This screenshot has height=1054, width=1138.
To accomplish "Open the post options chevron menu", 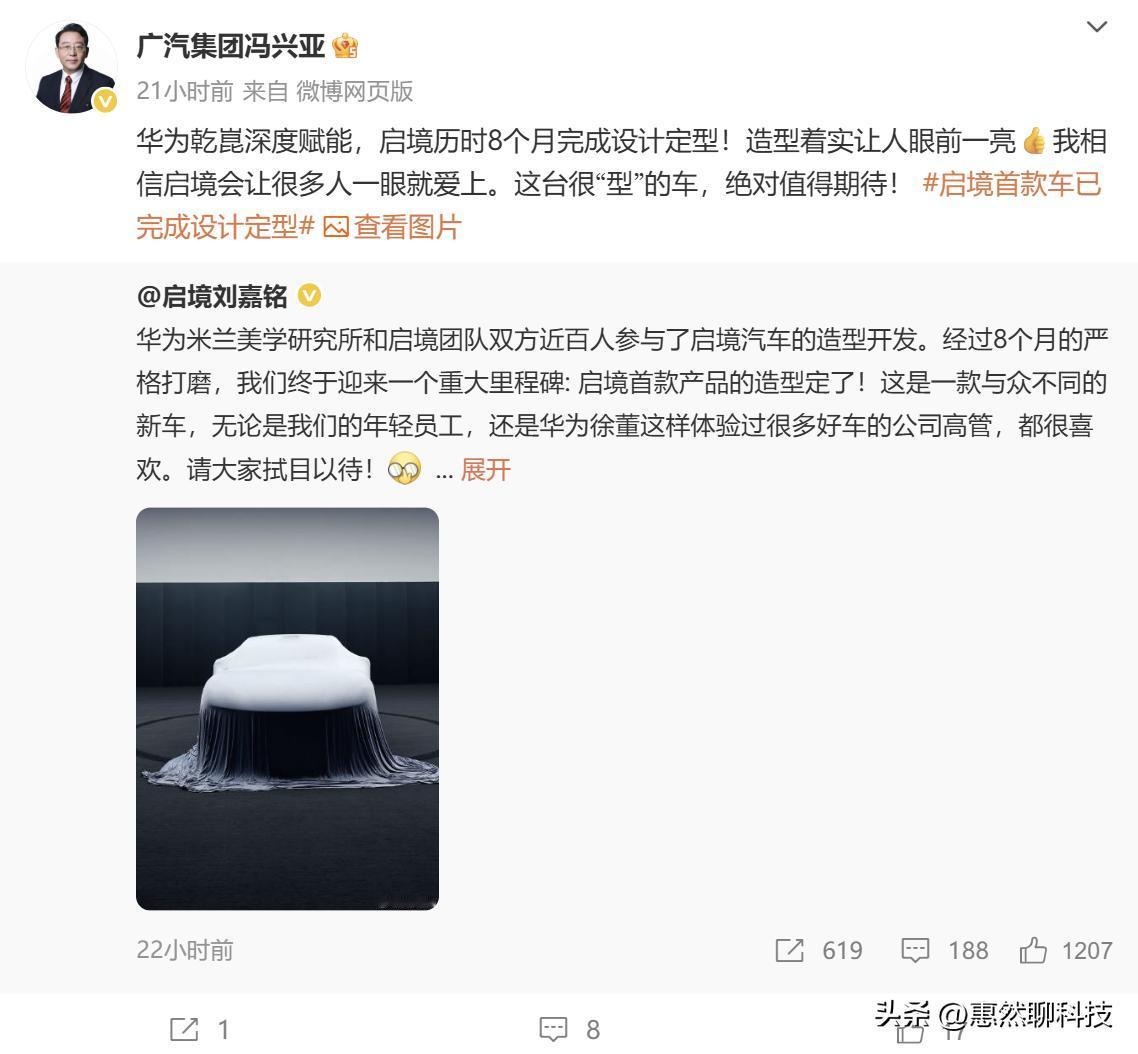I will pyautogui.click(x=1096, y=28).
